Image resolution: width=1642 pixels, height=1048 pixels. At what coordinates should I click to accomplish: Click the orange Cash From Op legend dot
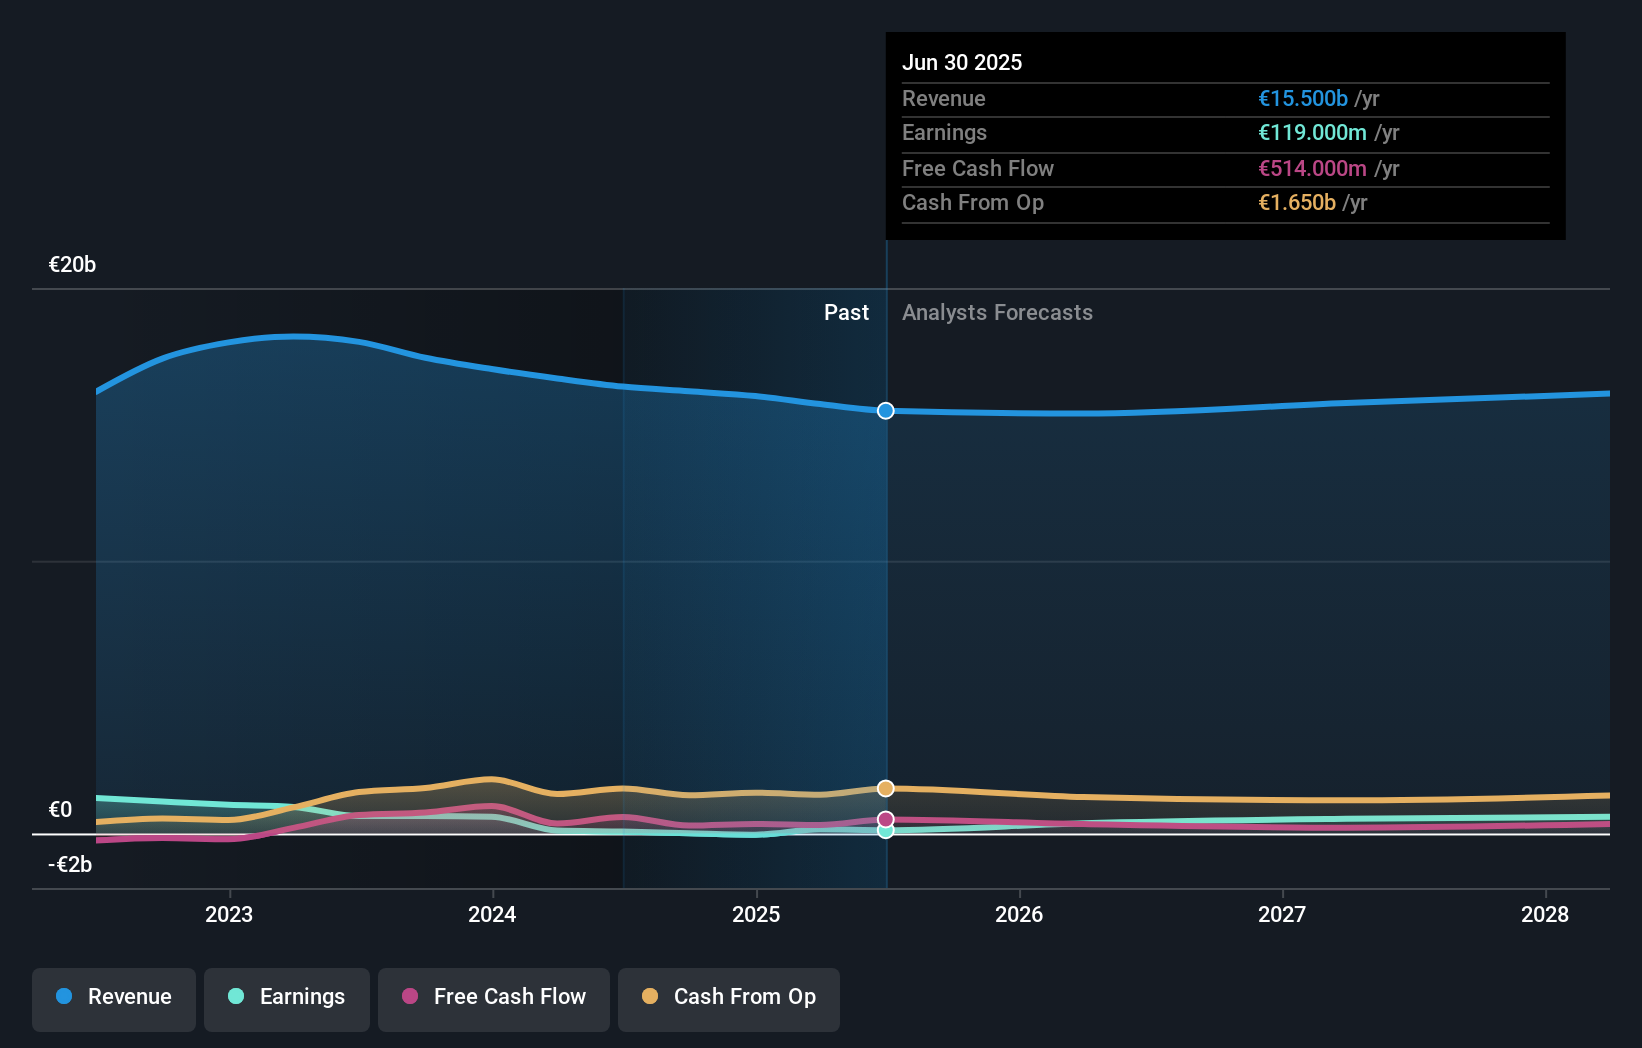[x=651, y=996]
